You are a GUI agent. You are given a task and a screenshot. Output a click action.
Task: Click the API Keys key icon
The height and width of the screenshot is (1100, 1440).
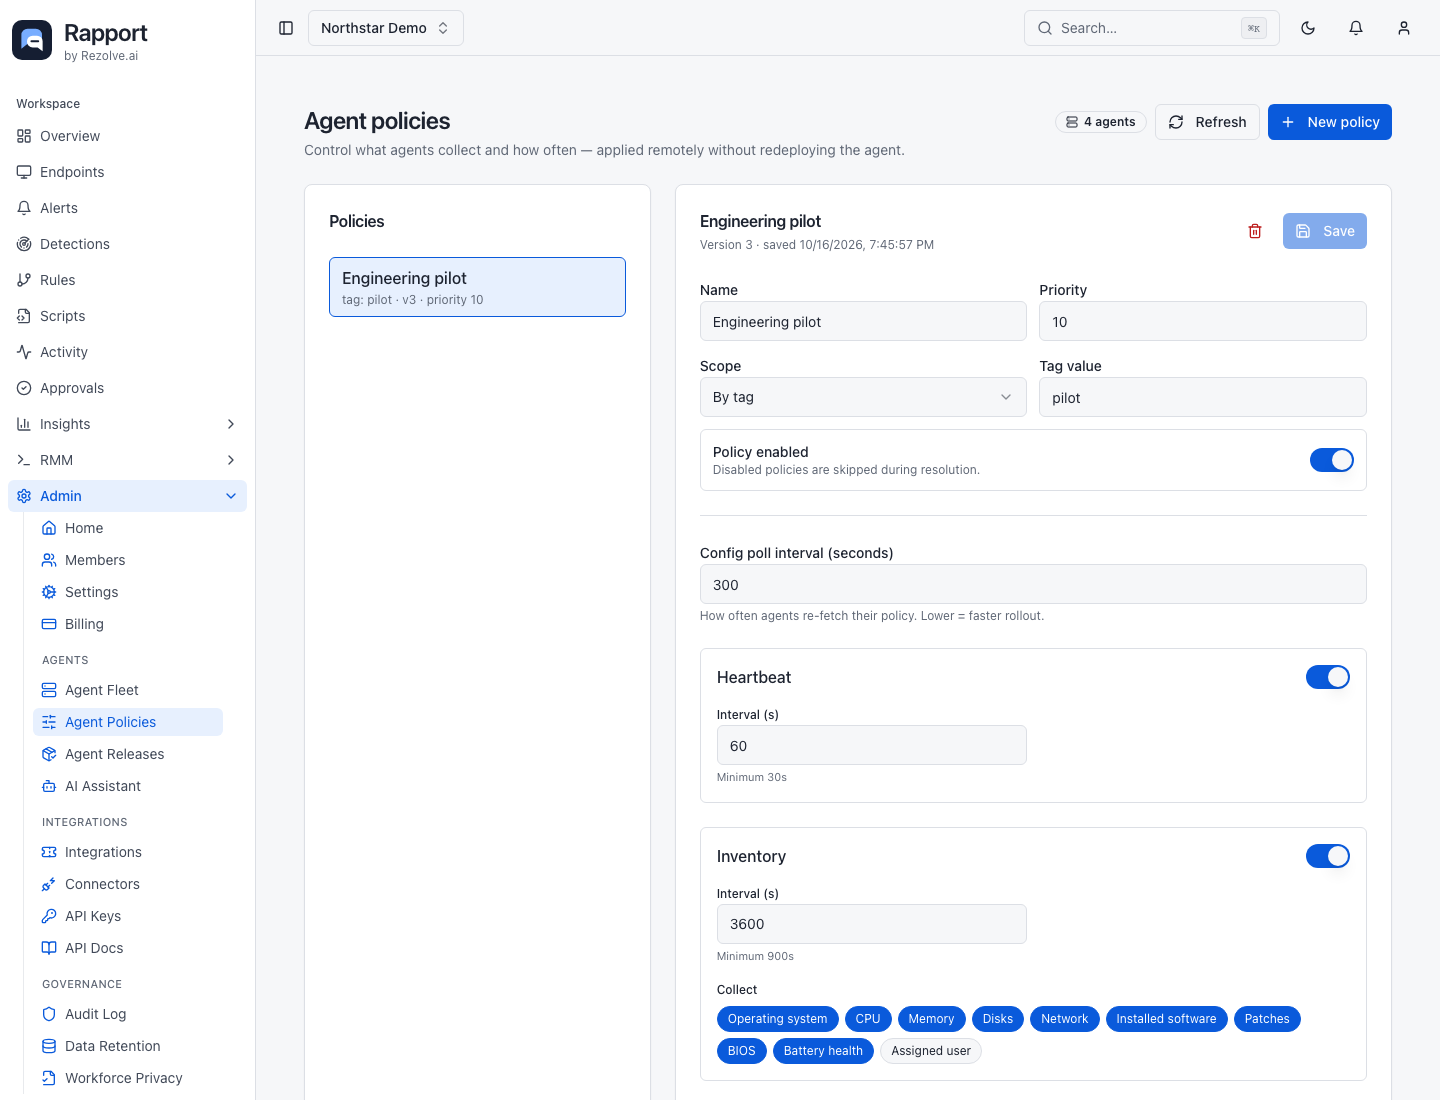point(49,916)
